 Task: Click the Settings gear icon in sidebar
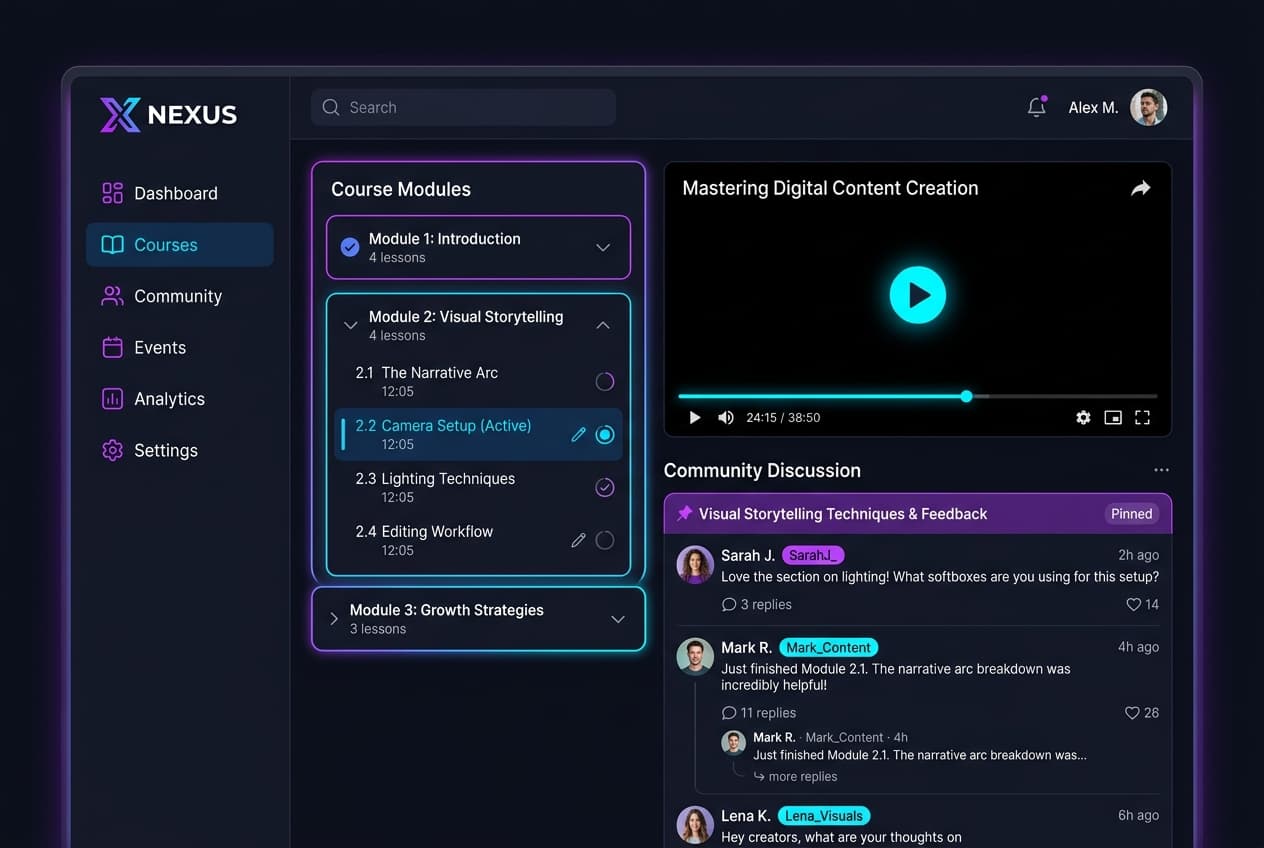tap(113, 450)
